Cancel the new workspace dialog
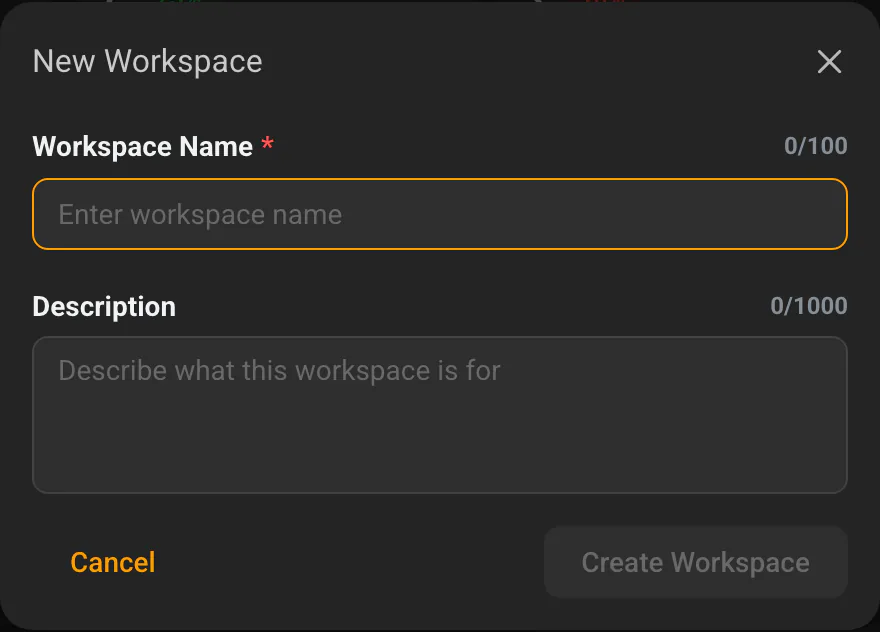This screenshot has width=880, height=632. tap(113, 562)
